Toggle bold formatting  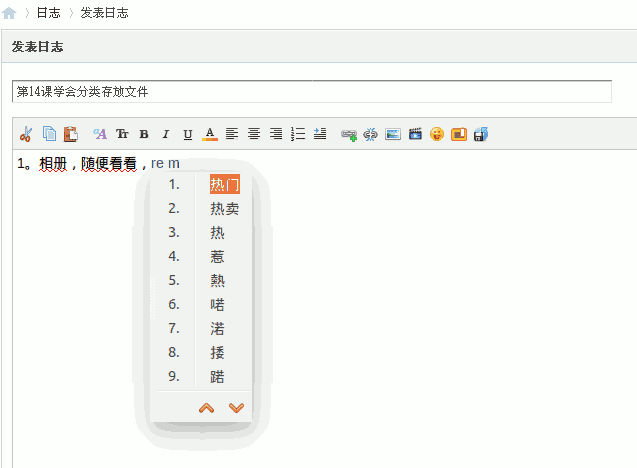point(144,134)
